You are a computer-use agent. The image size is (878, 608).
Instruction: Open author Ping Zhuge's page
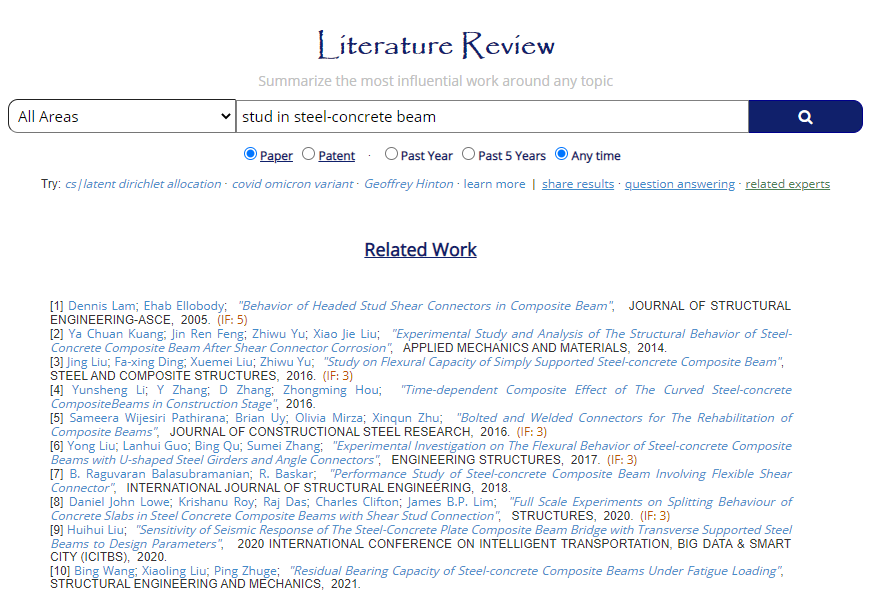tap(245, 571)
